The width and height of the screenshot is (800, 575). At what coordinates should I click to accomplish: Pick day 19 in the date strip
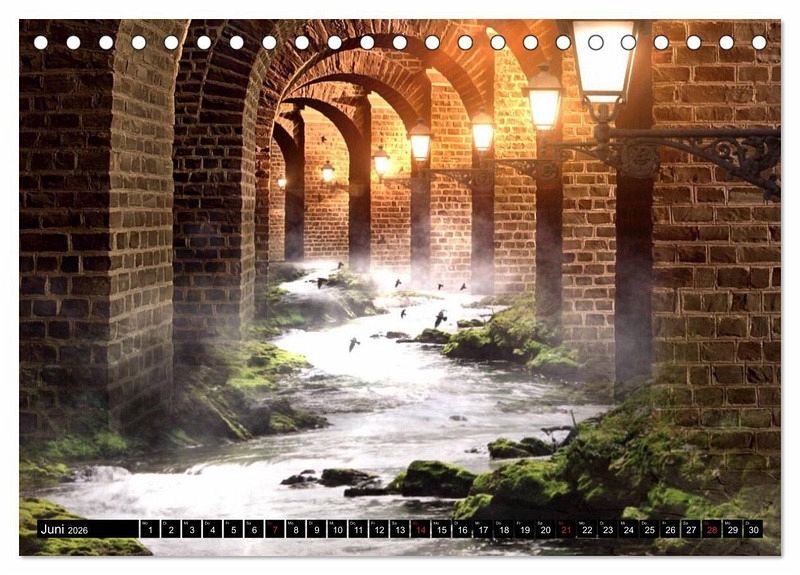click(525, 529)
